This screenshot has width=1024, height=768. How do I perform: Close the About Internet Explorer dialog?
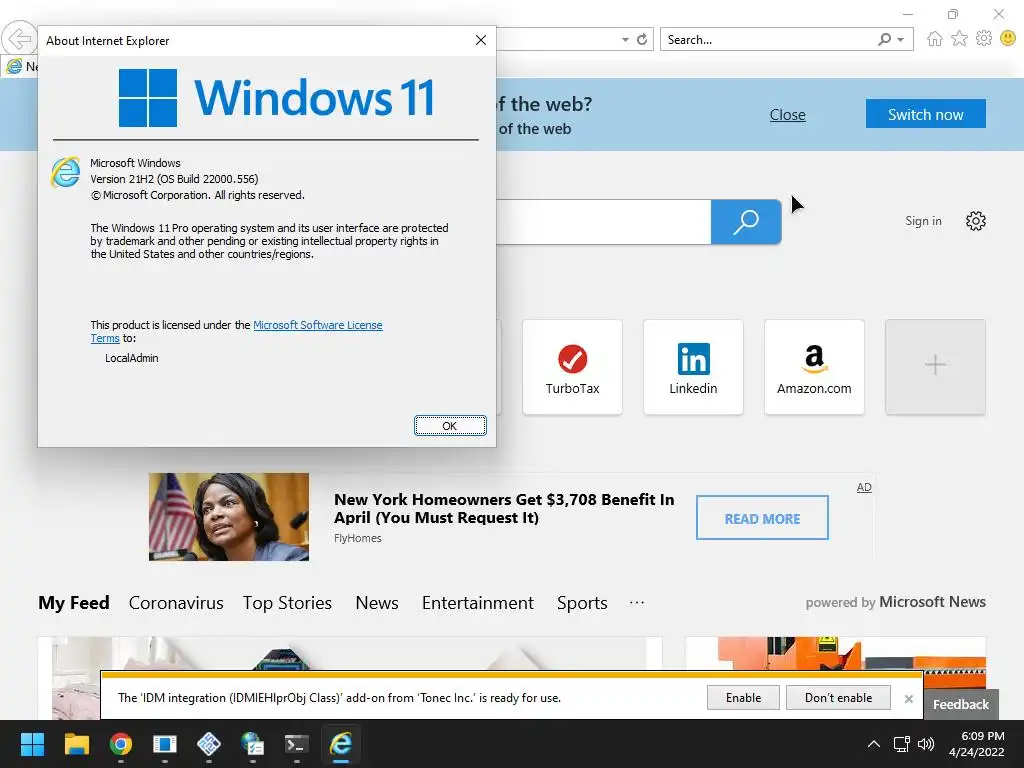[x=481, y=40]
